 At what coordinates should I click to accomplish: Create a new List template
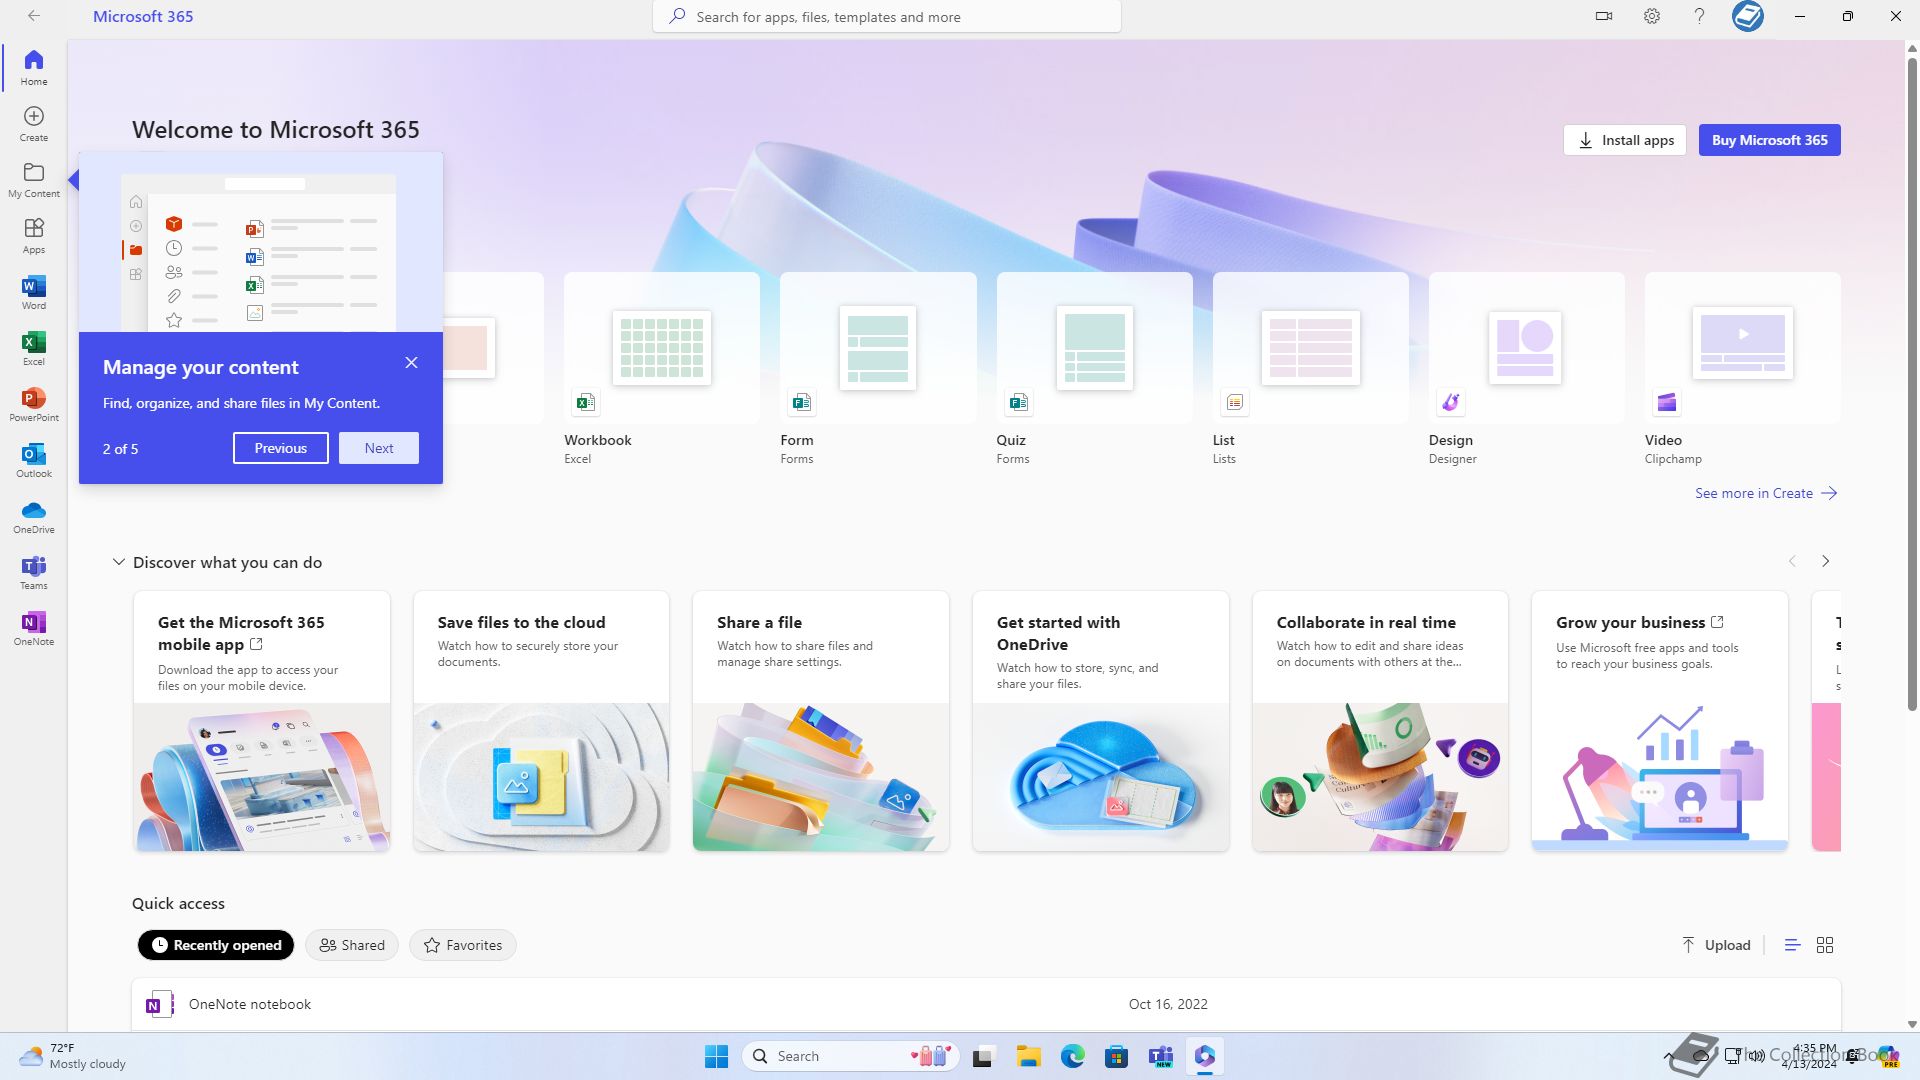[x=1310, y=370]
